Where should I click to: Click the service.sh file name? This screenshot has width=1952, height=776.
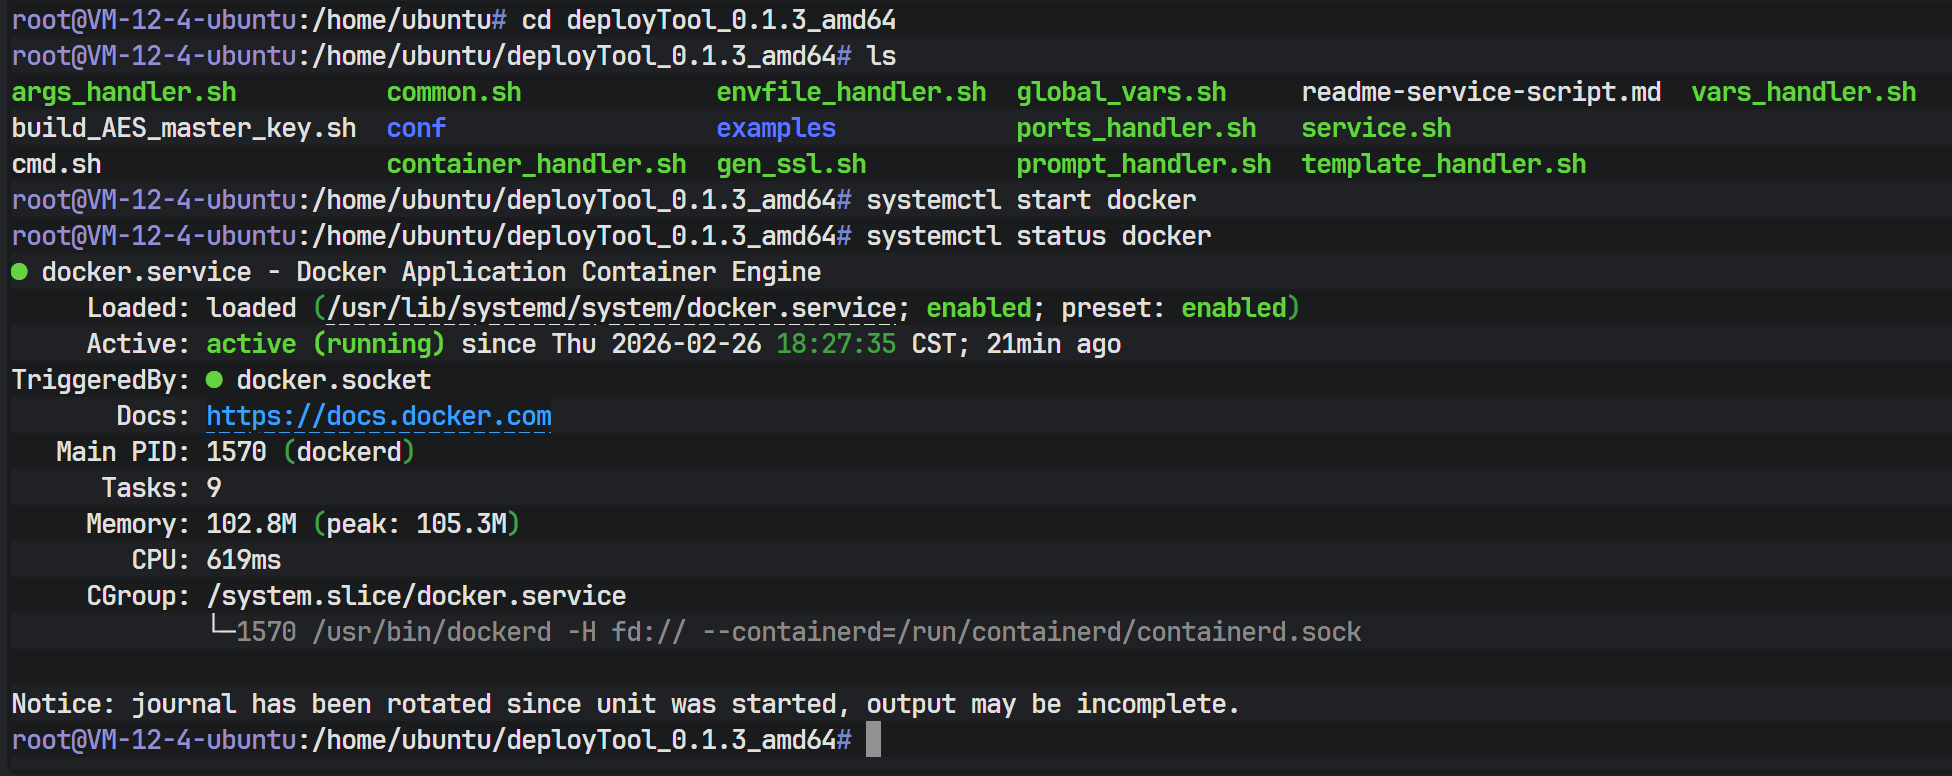click(x=1375, y=128)
